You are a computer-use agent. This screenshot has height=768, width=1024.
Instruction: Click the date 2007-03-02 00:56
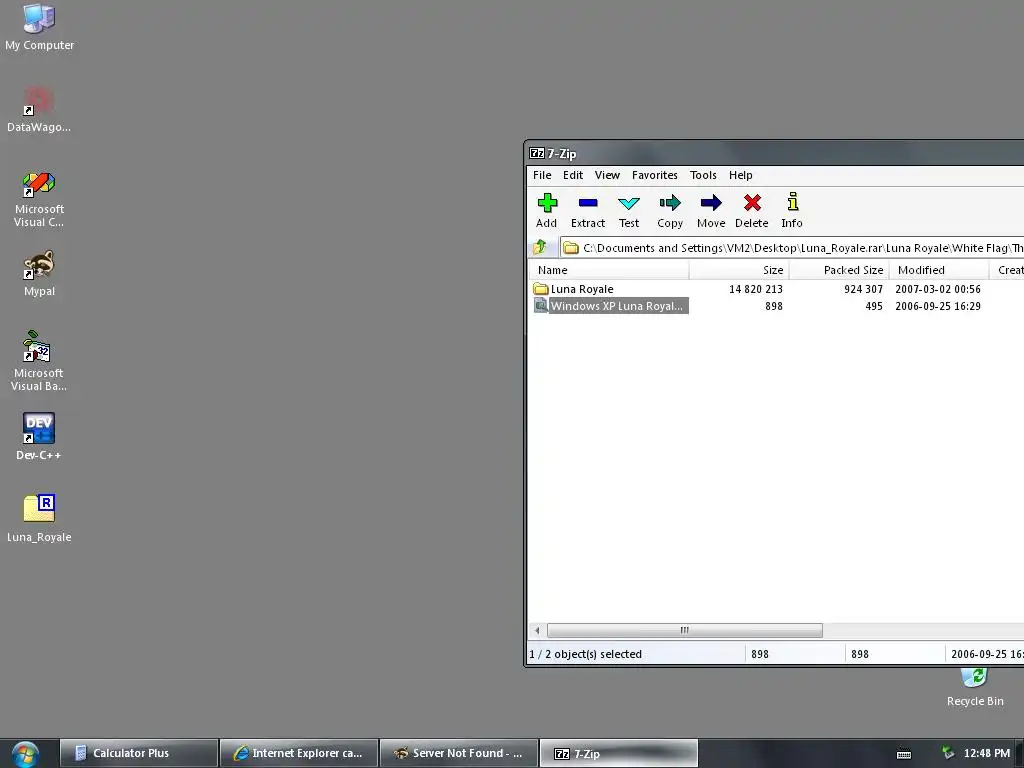[x=938, y=289]
